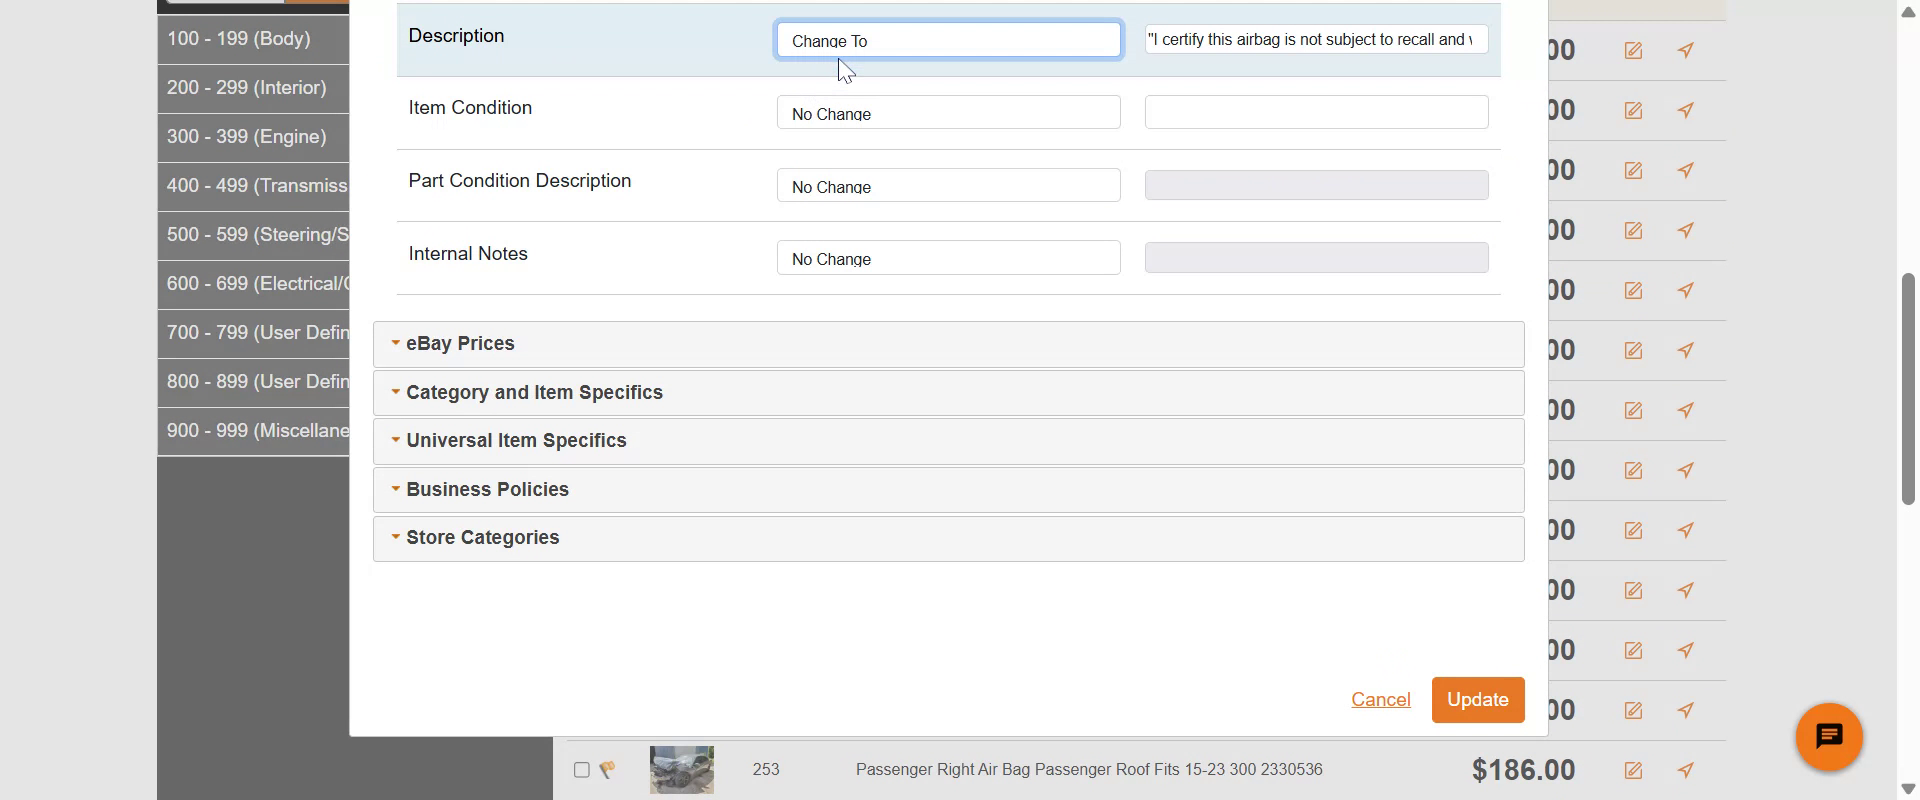Click the send arrow icon in the topmost listing row
This screenshot has height=800, width=1920.
(1686, 50)
